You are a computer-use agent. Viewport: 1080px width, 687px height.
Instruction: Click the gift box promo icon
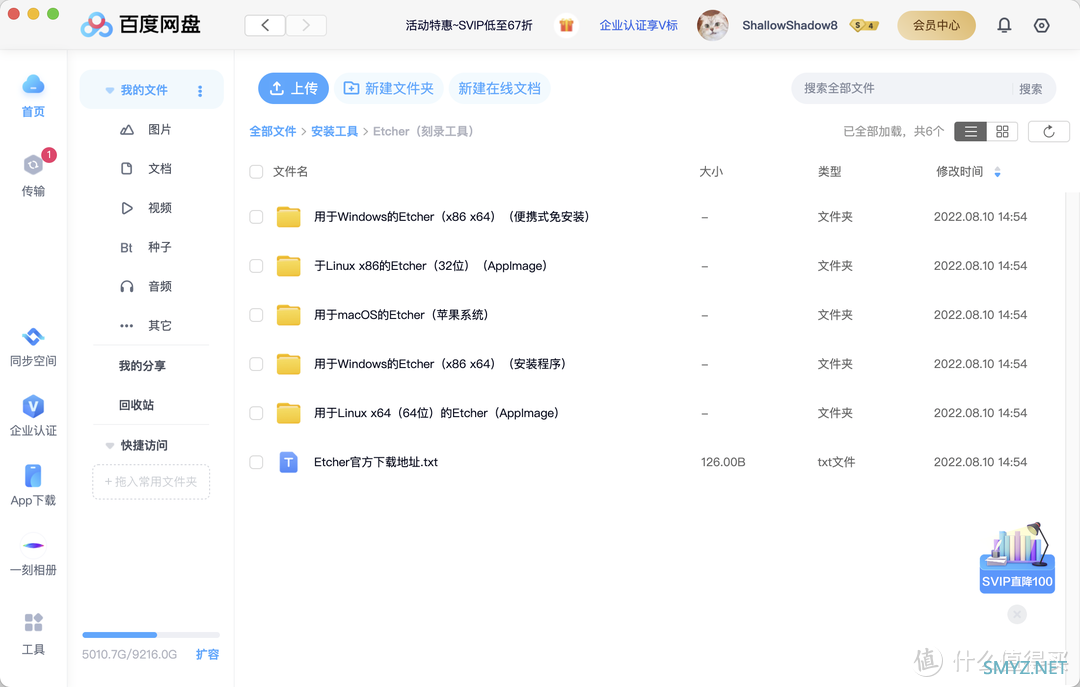point(566,25)
